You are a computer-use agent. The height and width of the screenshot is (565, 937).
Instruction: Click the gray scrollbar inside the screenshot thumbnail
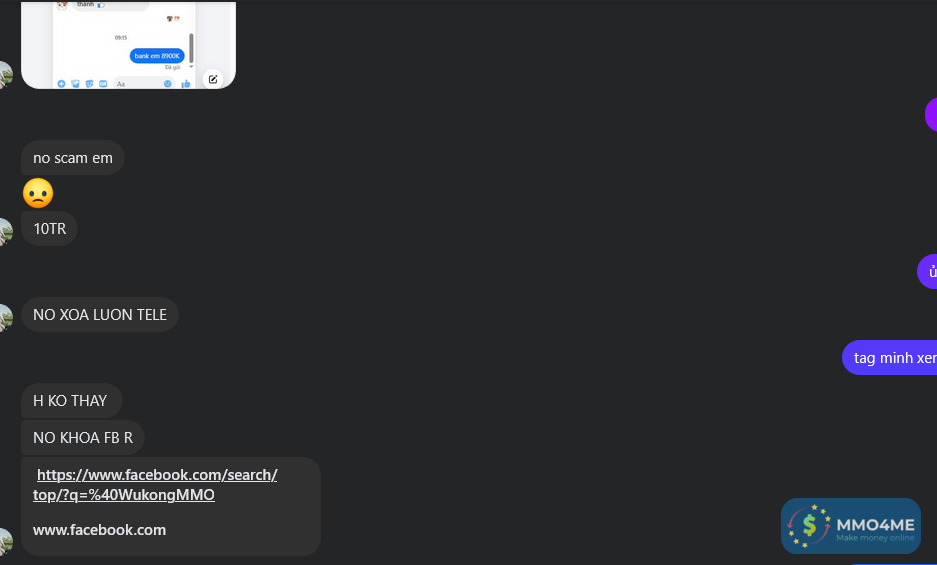click(x=191, y=48)
